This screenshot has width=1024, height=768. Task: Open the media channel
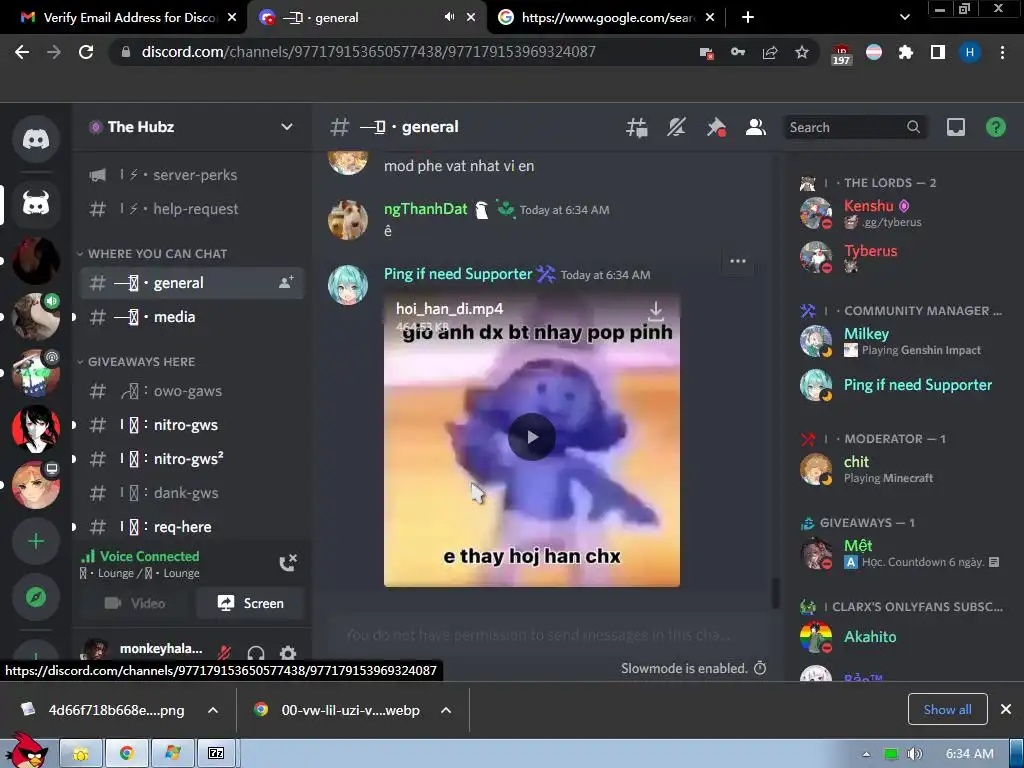click(192, 317)
